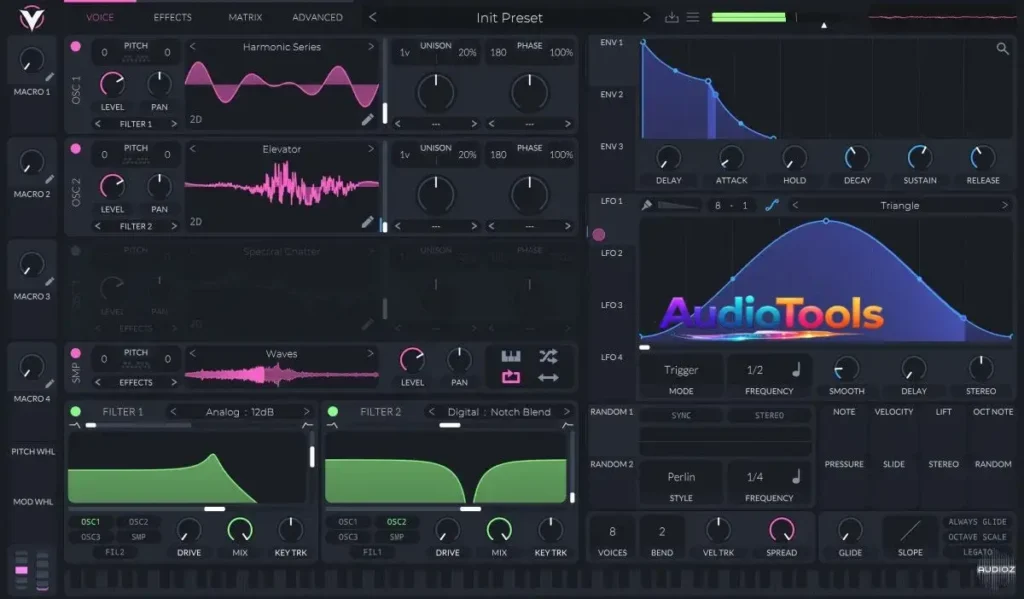1024x599 pixels.
Task: Adjust the green volume slider in the header
Action: point(746,17)
